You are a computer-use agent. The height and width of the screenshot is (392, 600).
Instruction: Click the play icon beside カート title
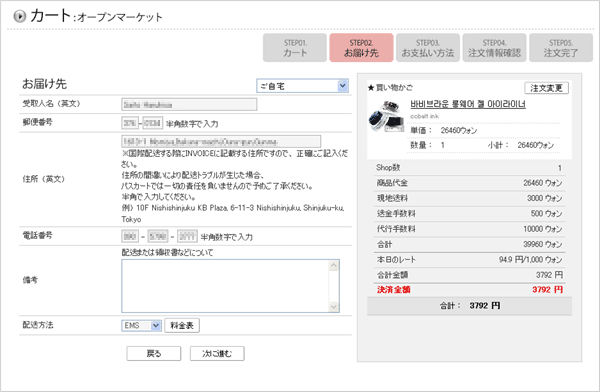click(x=20, y=16)
